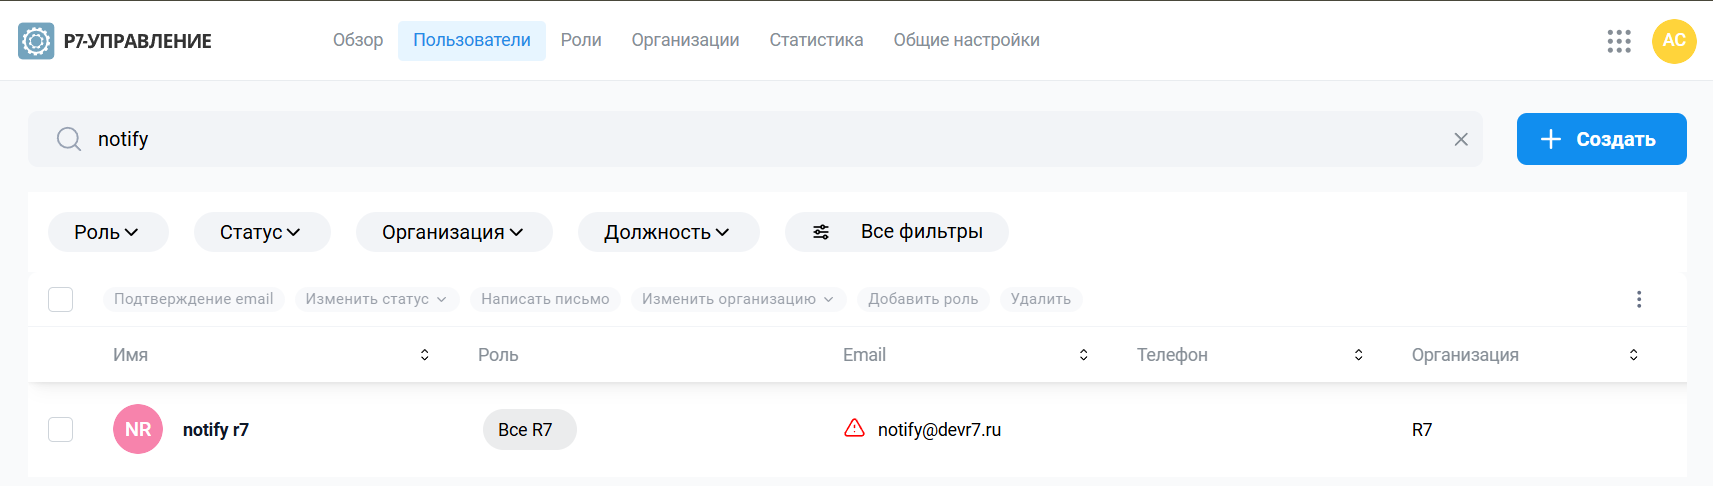The image size is (1713, 486).
Task: Open the AC user avatar menu
Action: pos(1674,41)
